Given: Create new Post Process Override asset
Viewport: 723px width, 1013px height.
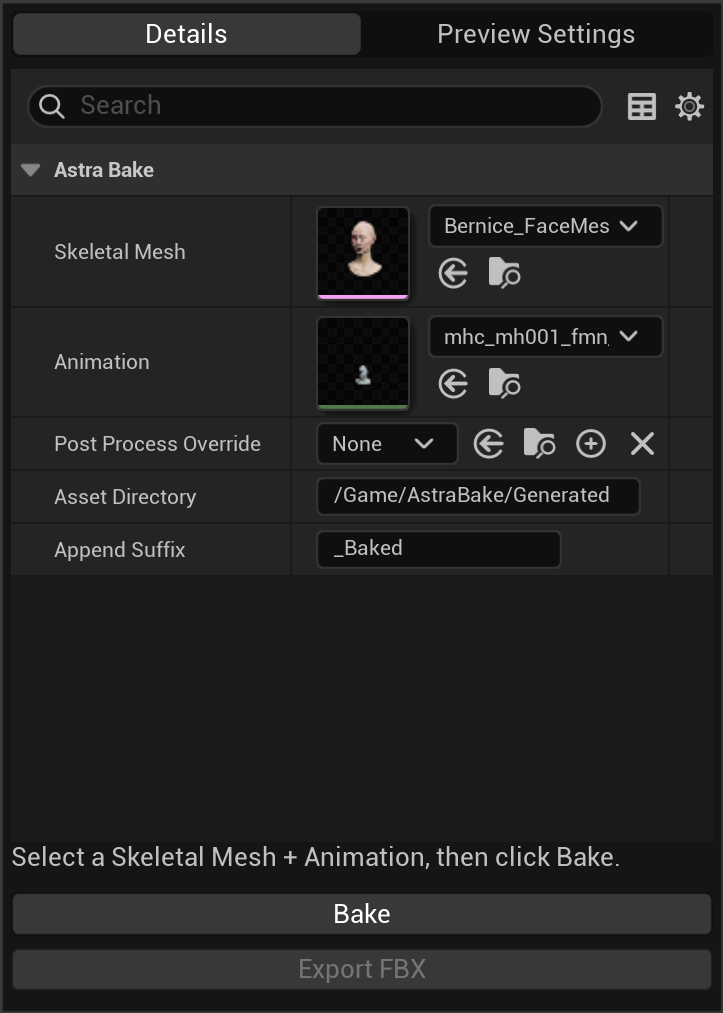Looking at the screenshot, I should pos(591,444).
